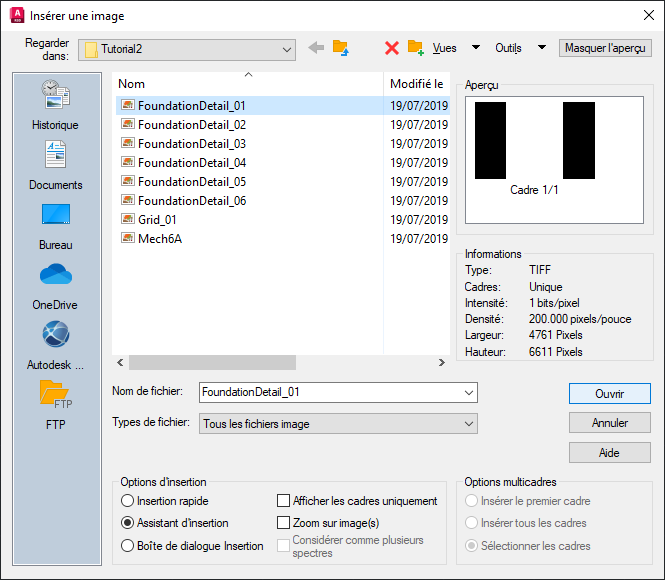Click the FoundationDetail_03 file icon

[x=128, y=143]
